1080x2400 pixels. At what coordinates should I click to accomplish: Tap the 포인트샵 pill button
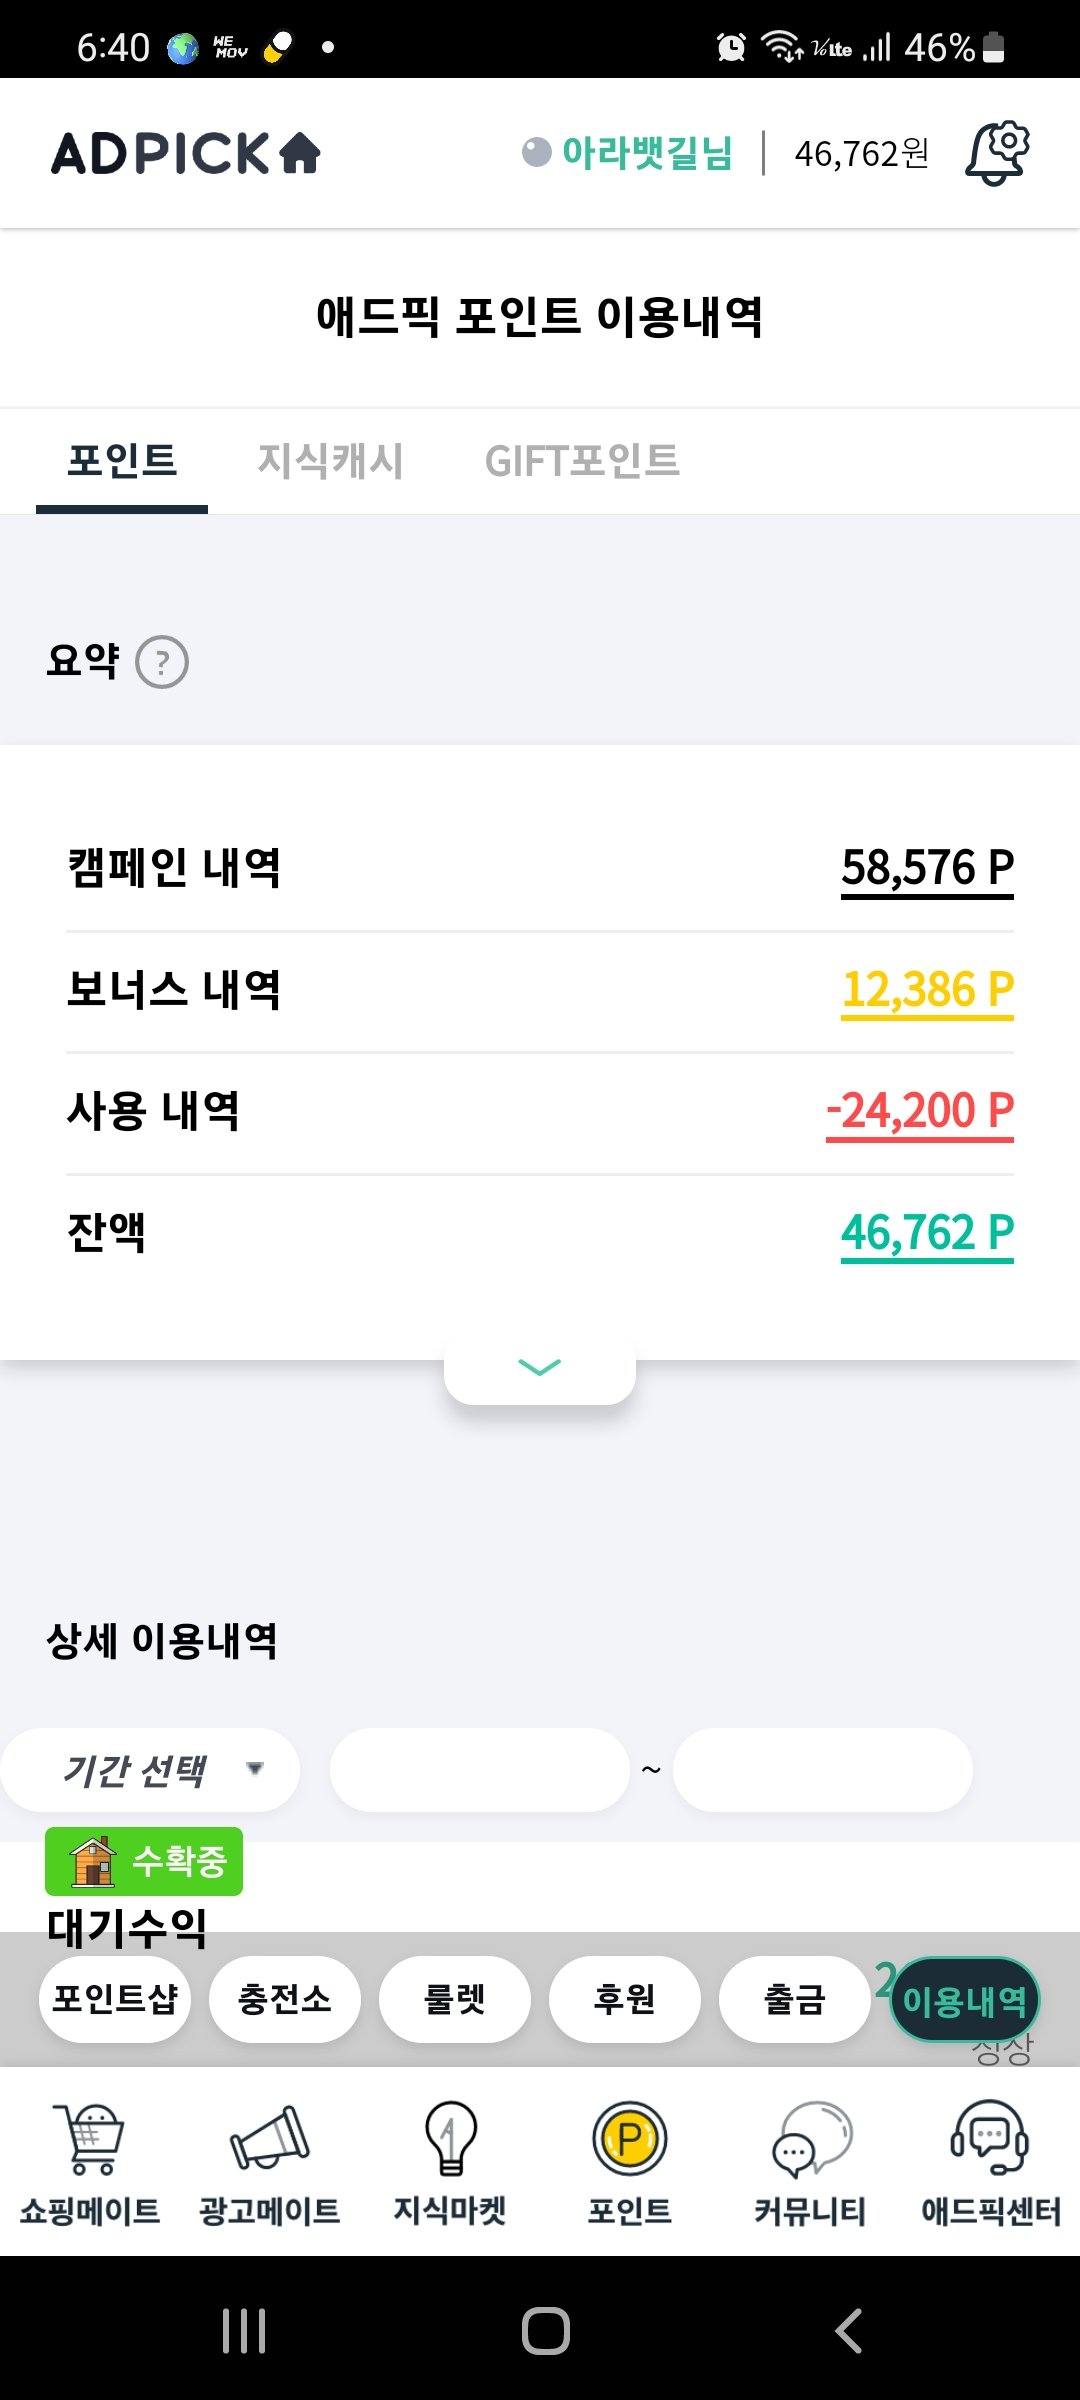coord(115,2000)
